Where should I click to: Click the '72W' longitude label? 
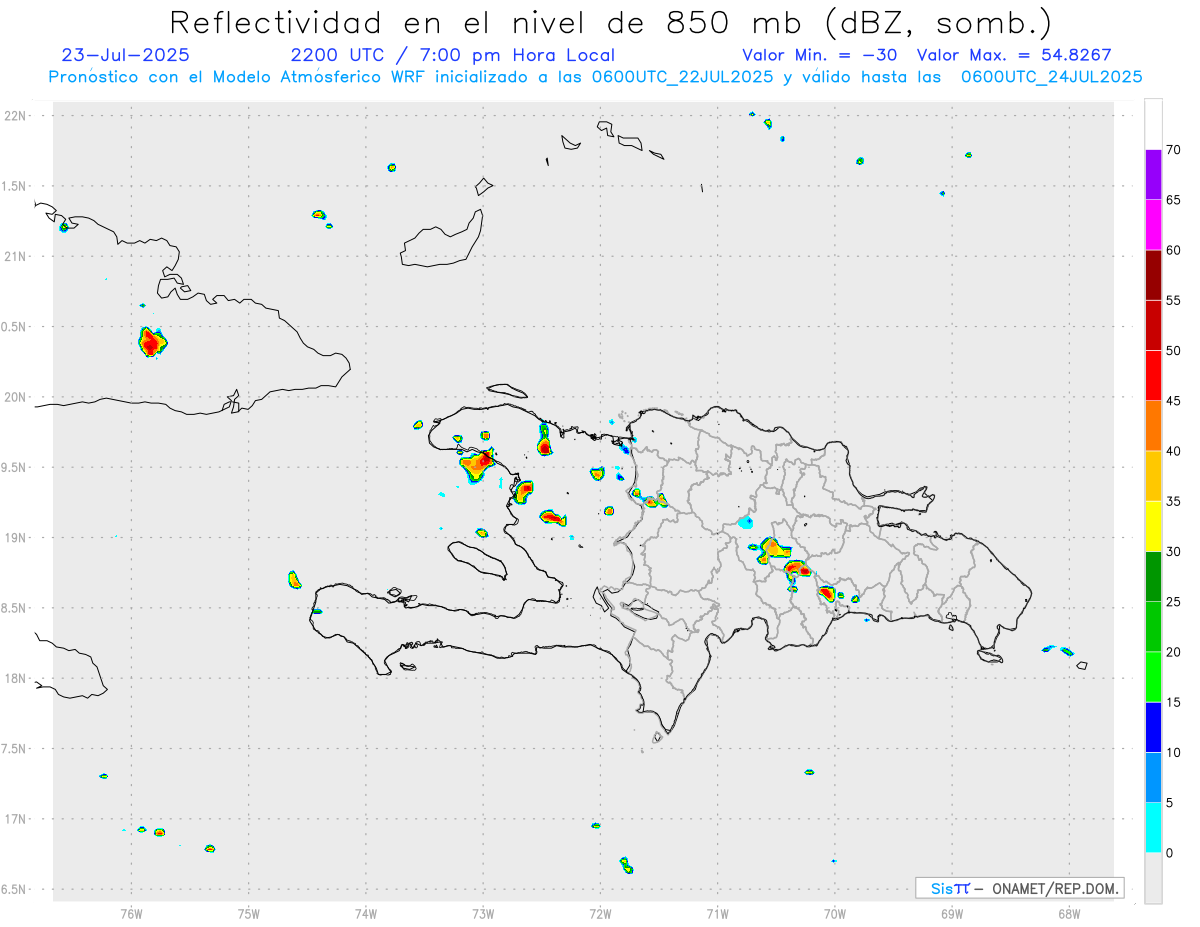point(600,912)
